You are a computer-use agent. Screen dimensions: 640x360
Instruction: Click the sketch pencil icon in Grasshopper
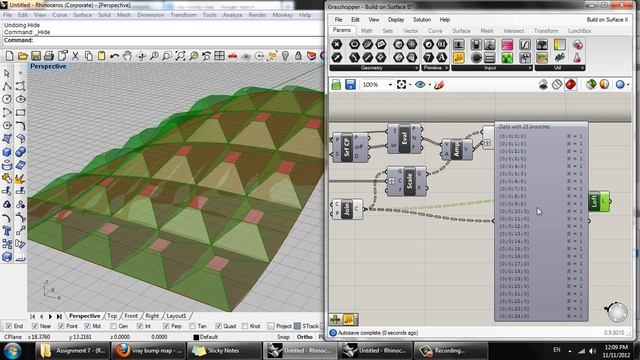click(439, 84)
